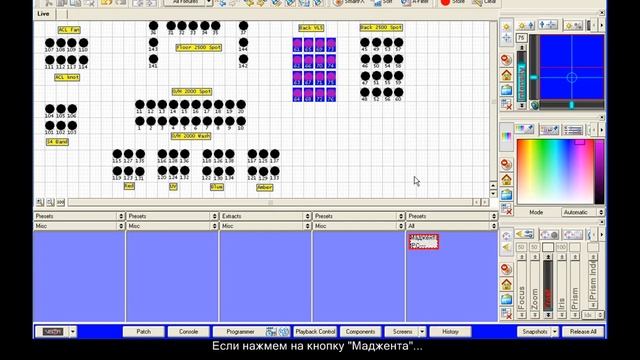640x360 pixels.
Task: Open Extracts pool type dropdown
Action: coord(266,216)
